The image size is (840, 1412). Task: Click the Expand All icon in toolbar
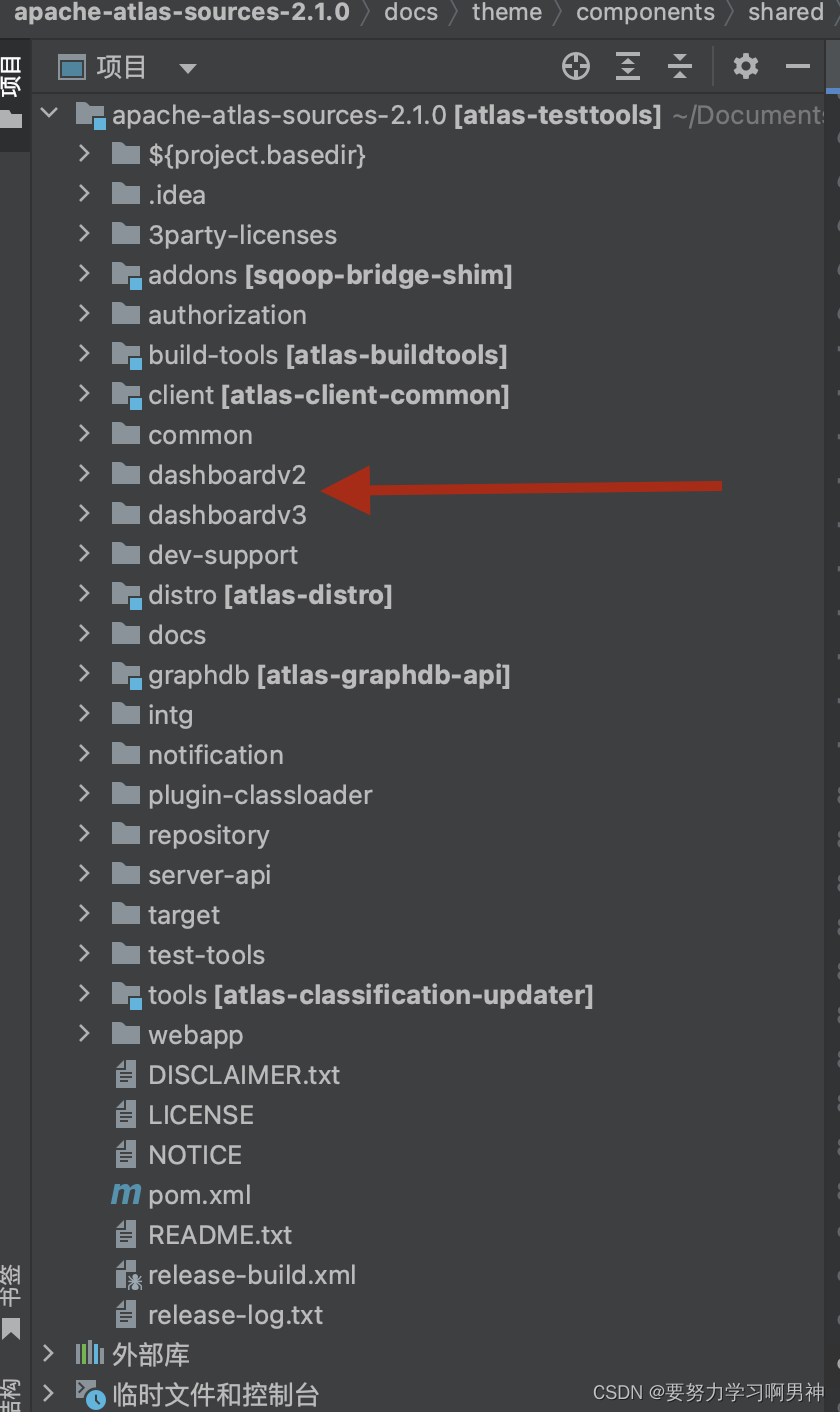coord(627,66)
